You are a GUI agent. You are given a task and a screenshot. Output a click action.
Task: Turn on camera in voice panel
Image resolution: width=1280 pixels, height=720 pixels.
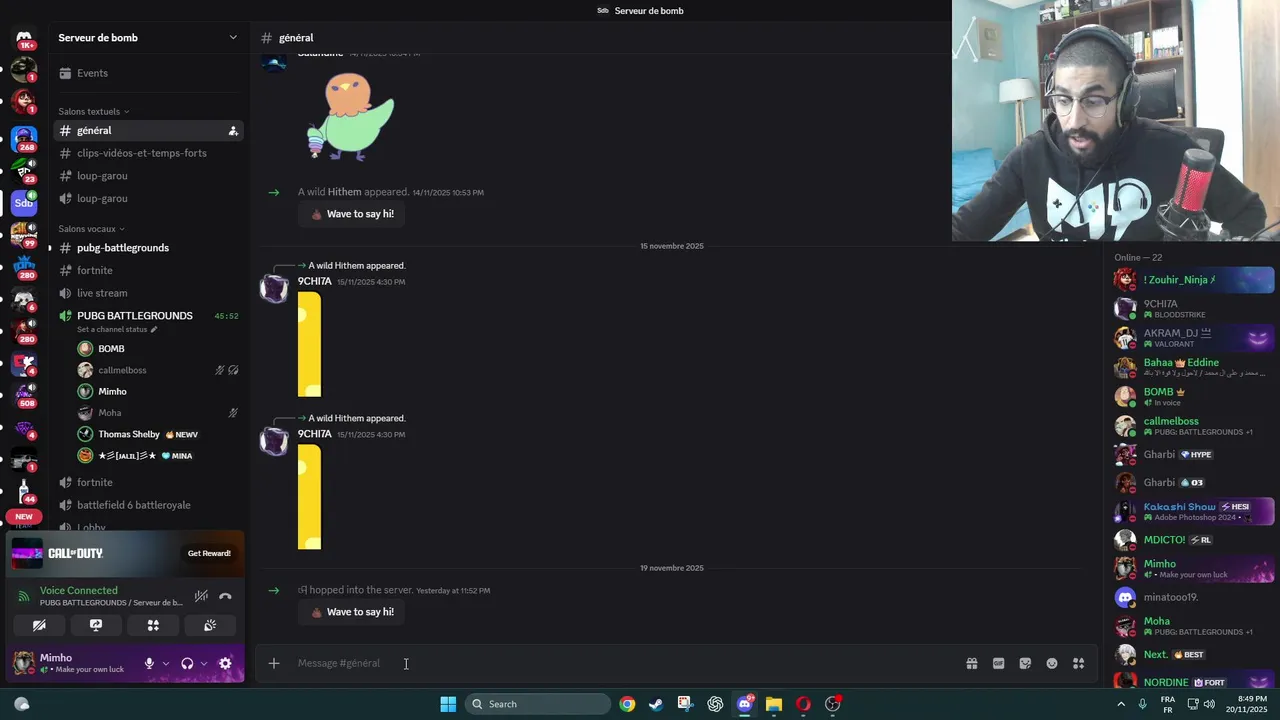coord(39,625)
